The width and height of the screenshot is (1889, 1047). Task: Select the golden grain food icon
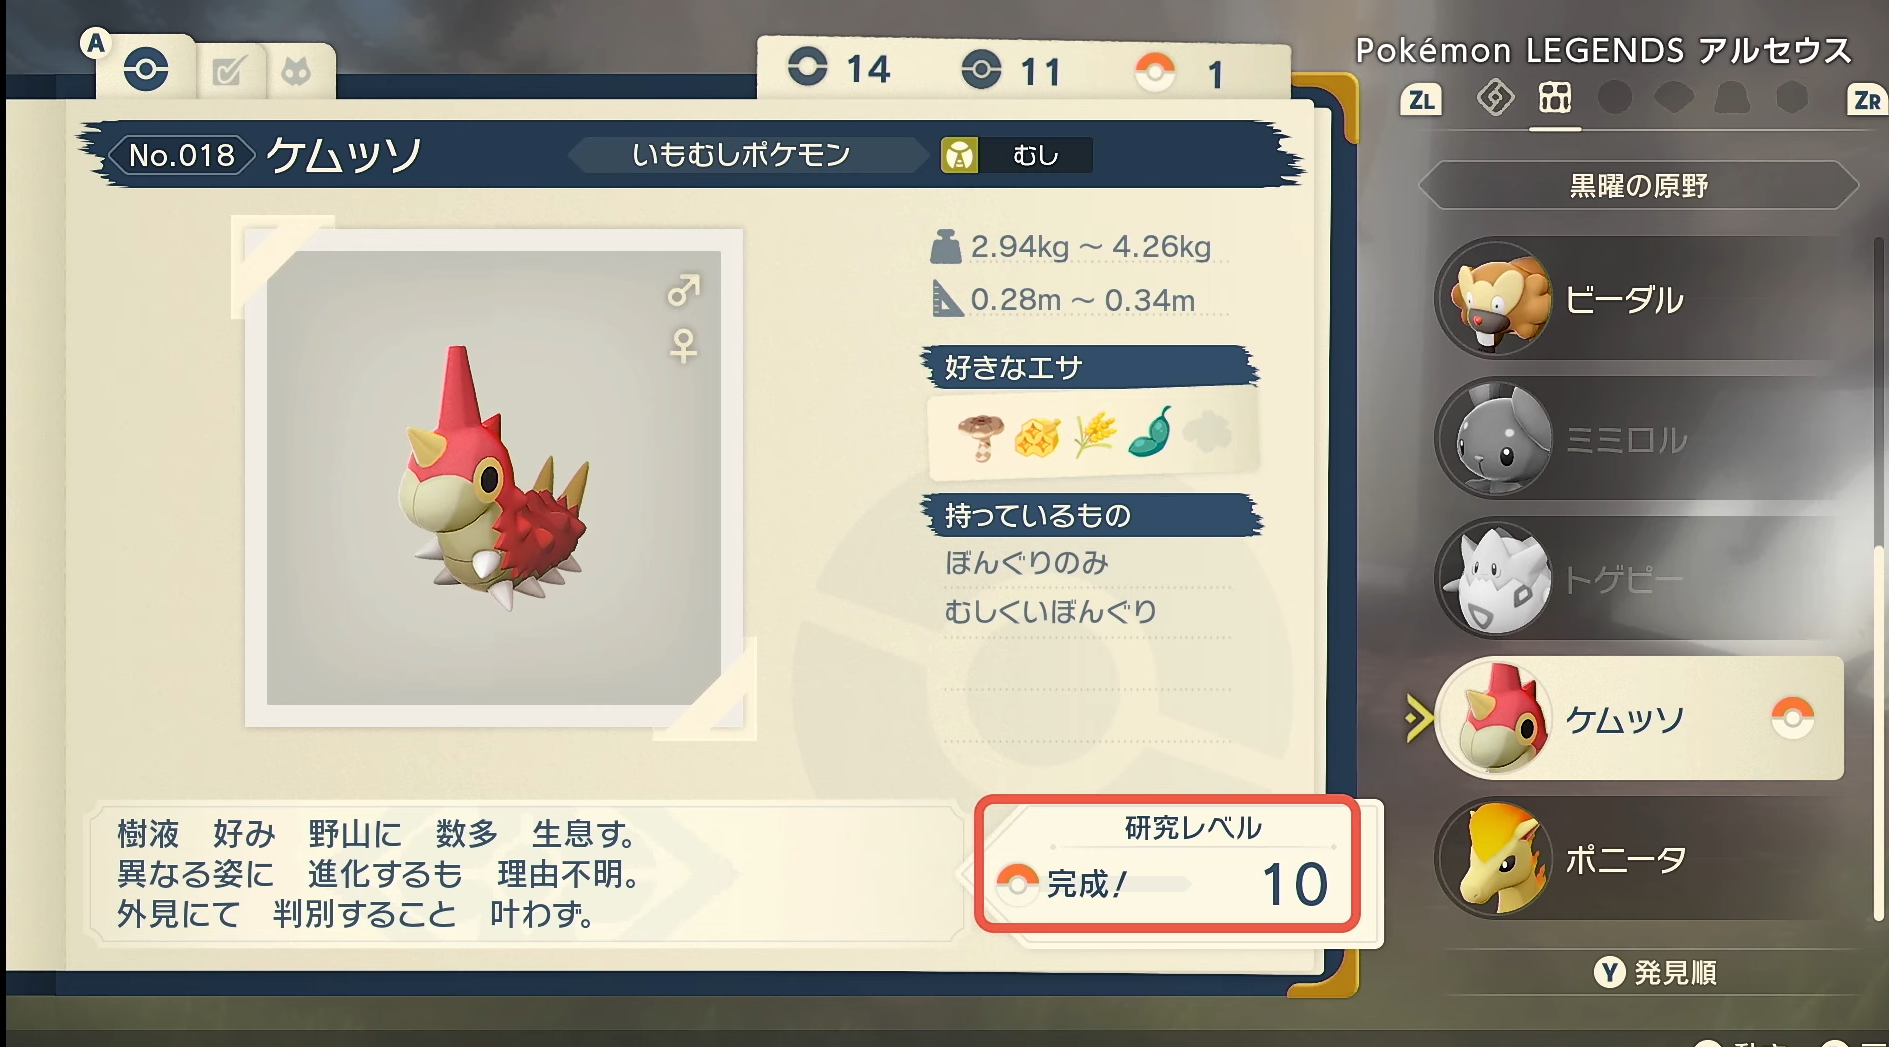[x=1094, y=435]
